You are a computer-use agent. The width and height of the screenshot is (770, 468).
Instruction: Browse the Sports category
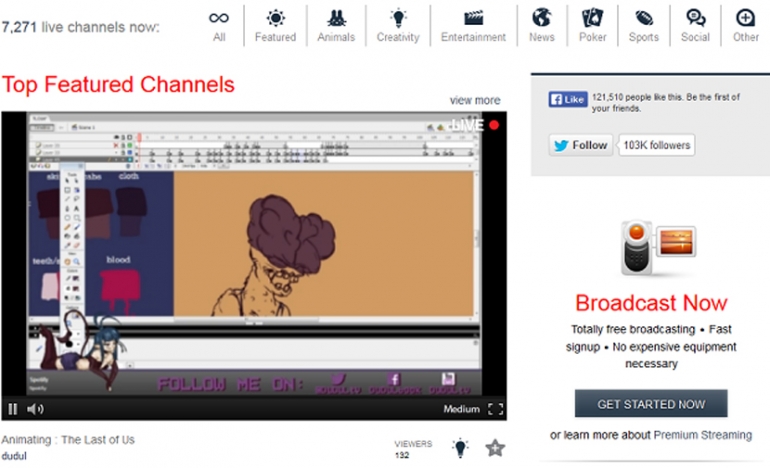click(x=643, y=26)
